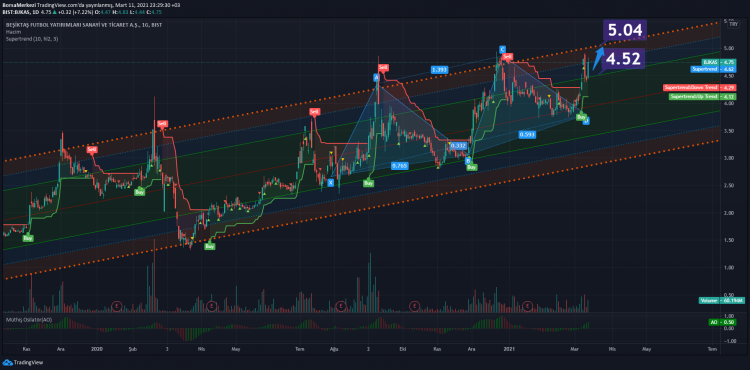Select harmonic pattern point D marker
Image resolution: width=750 pixels, height=370 pixels.
(586, 121)
